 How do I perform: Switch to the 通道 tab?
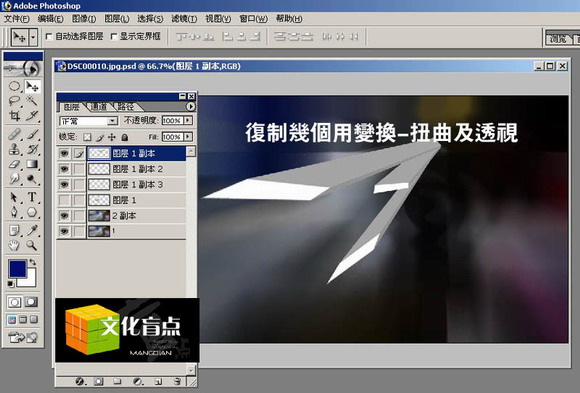(x=99, y=107)
